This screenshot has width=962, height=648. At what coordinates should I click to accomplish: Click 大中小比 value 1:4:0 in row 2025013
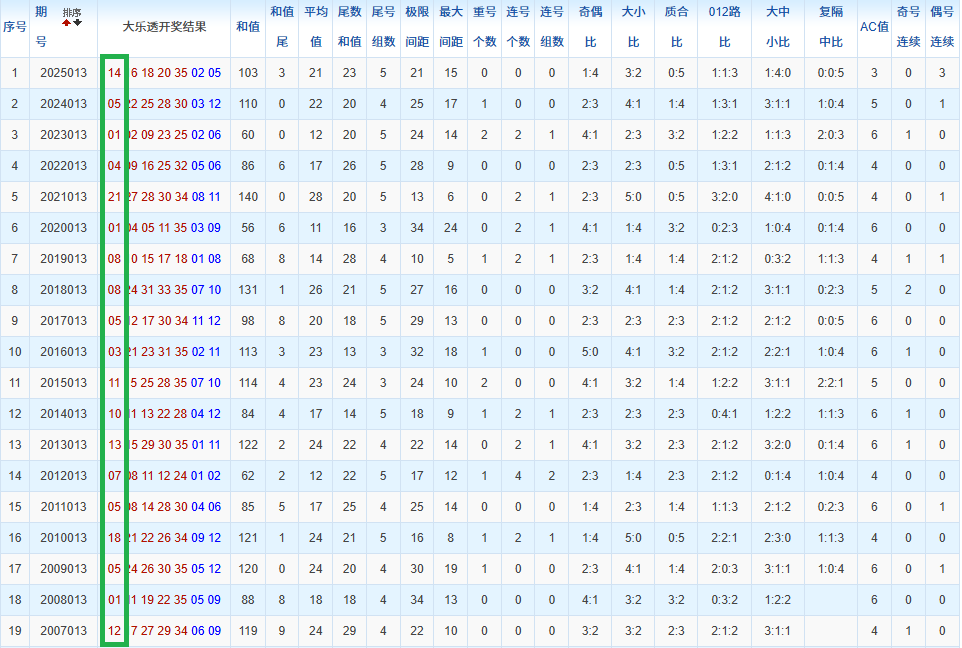[778, 73]
